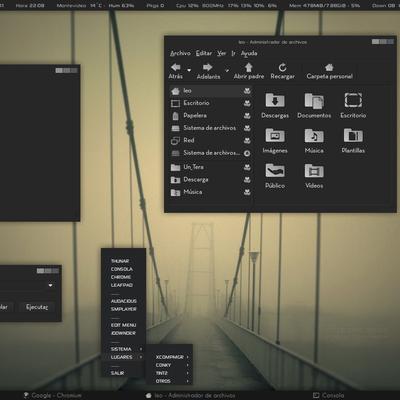Expand XCOMPMGR submenu arrow
Viewport: 400px width, 400px height.
tap(188, 357)
